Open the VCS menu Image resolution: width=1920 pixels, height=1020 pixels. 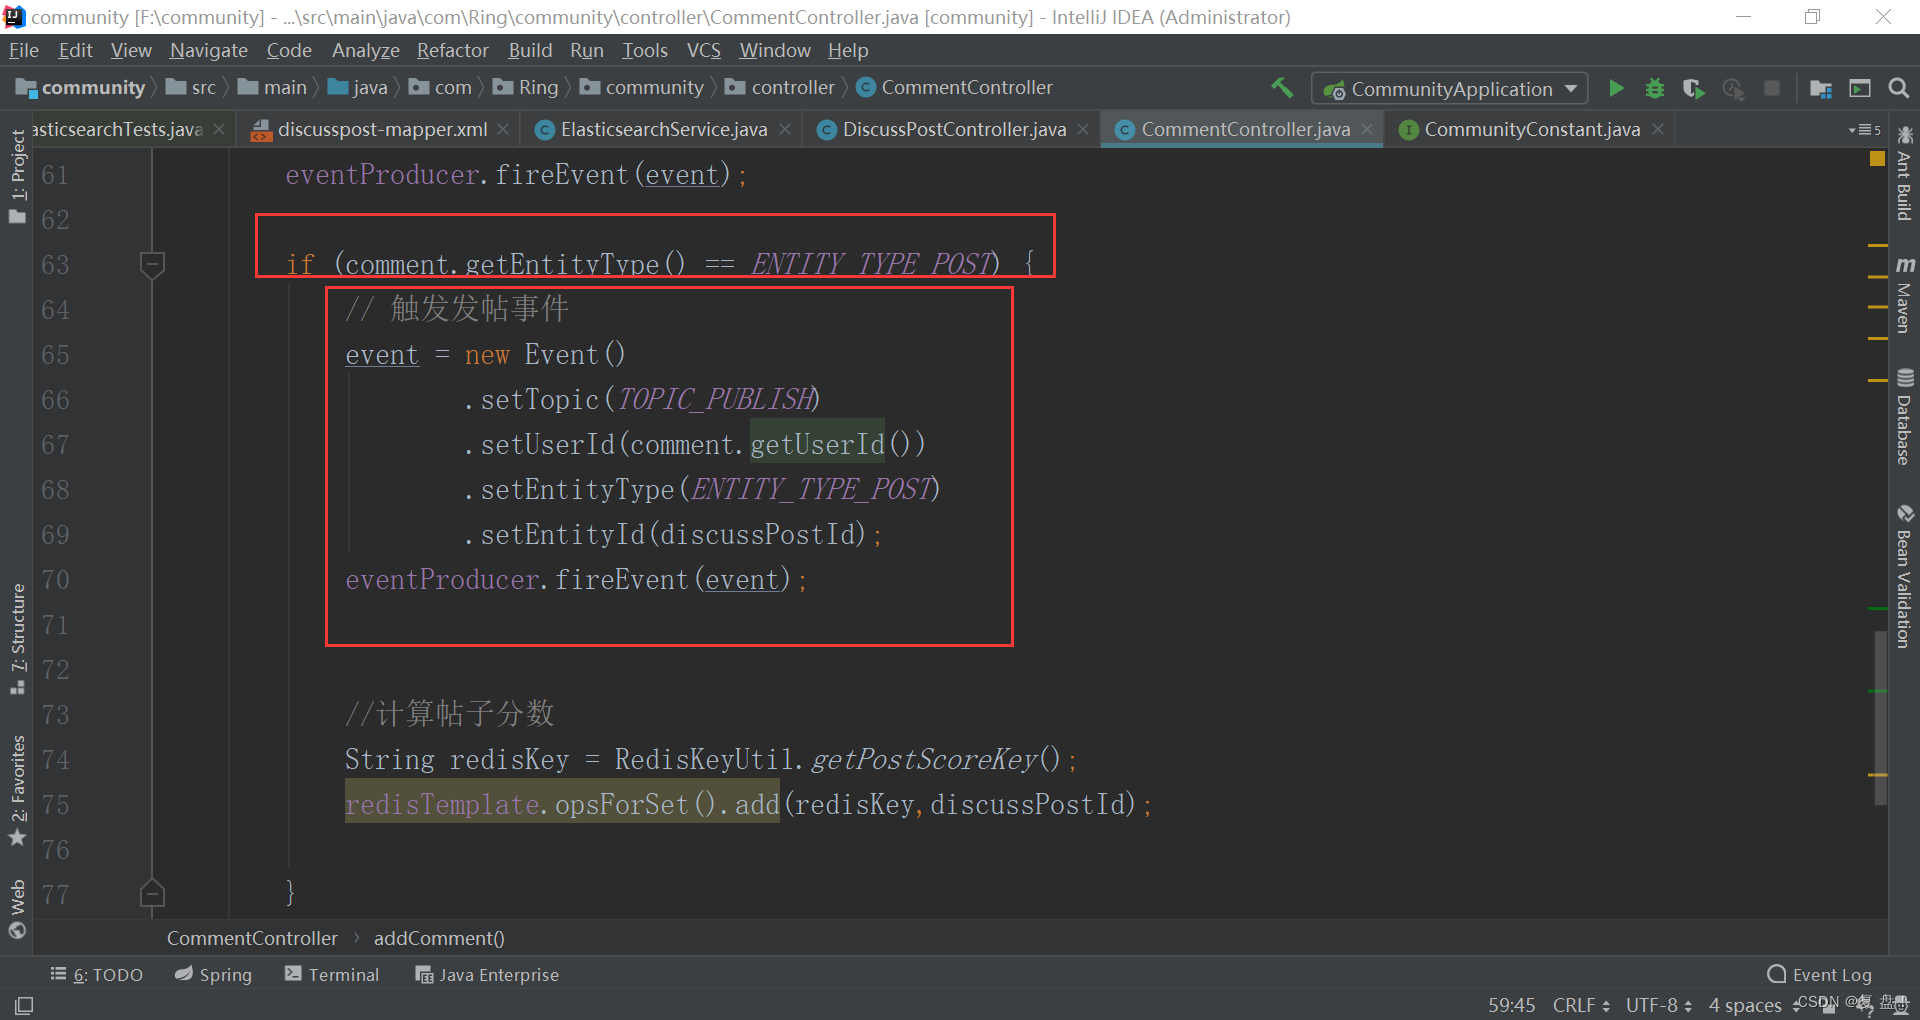click(704, 50)
